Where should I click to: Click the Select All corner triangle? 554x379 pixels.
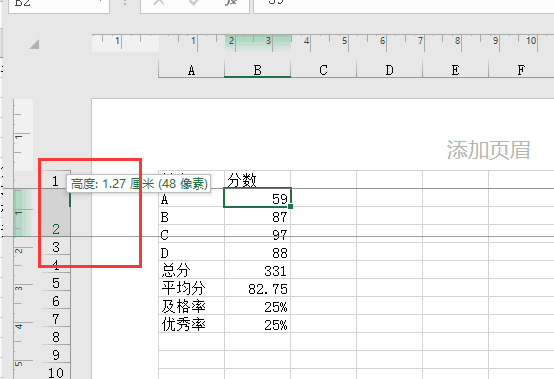point(34,44)
